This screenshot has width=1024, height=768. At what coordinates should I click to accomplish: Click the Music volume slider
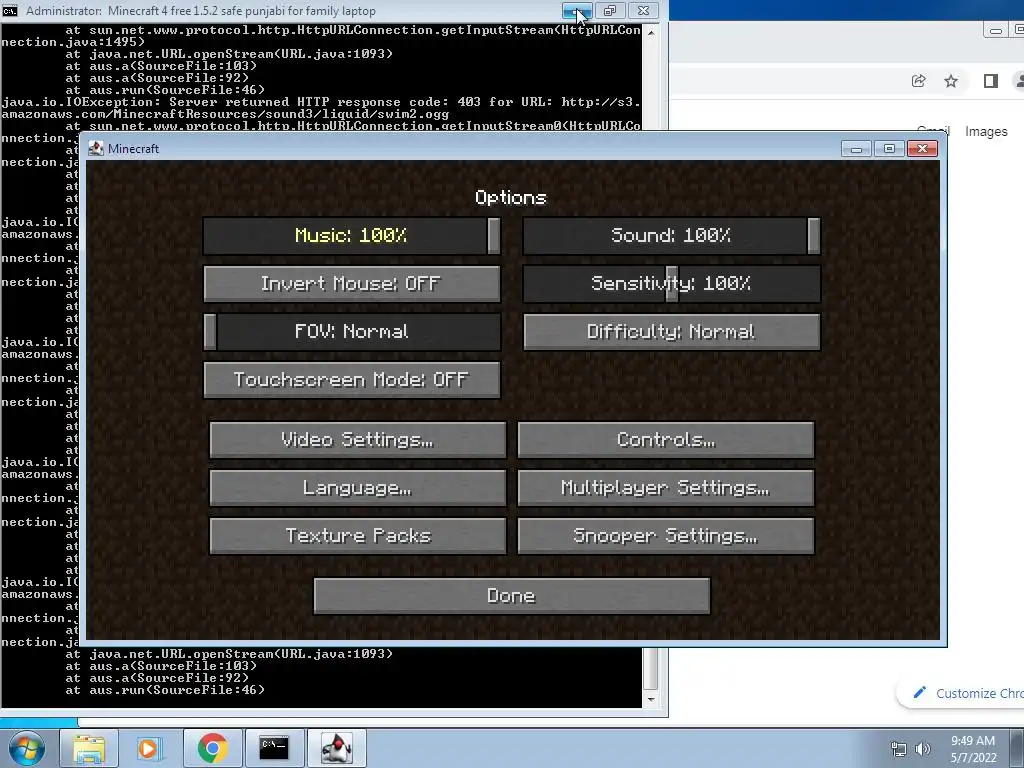coord(352,236)
